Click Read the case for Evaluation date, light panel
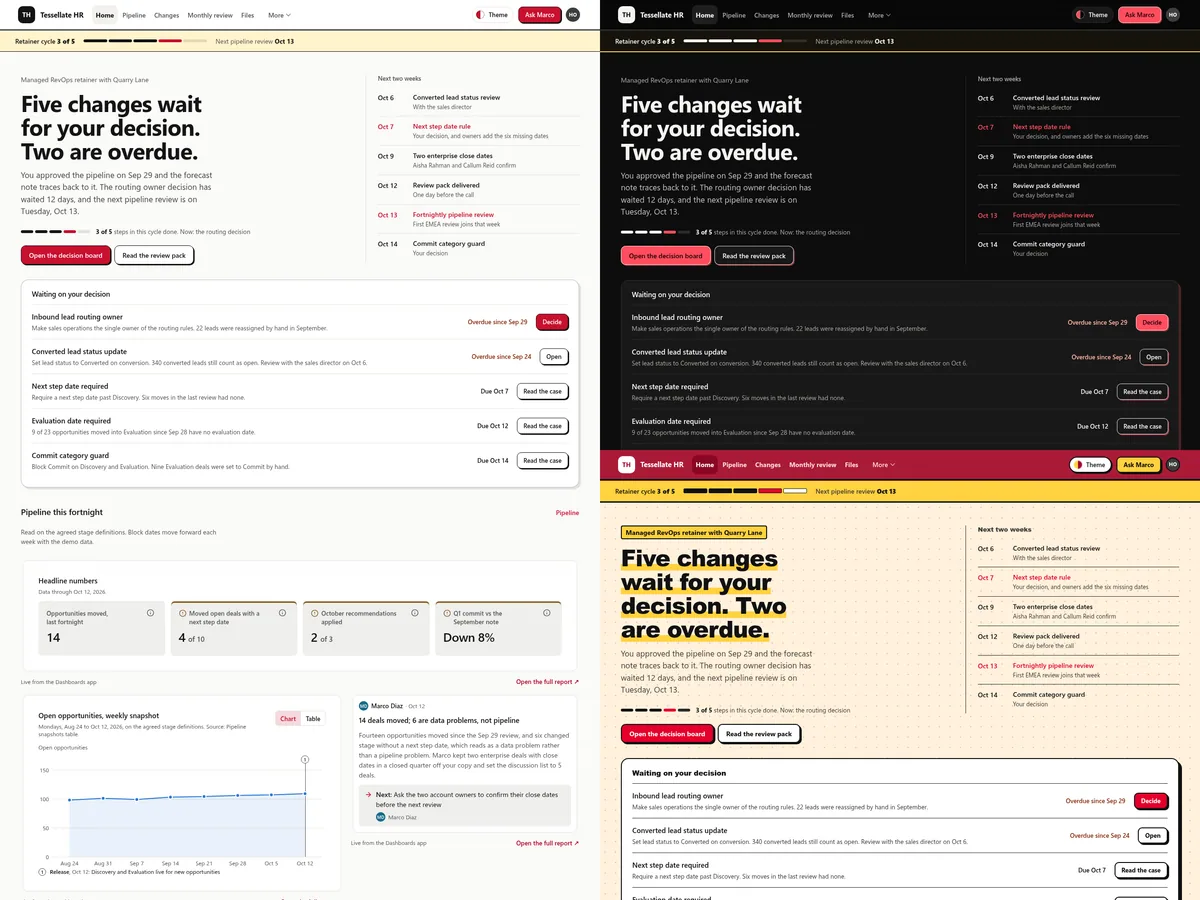The width and height of the screenshot is (1200, 900). point(542,426)
